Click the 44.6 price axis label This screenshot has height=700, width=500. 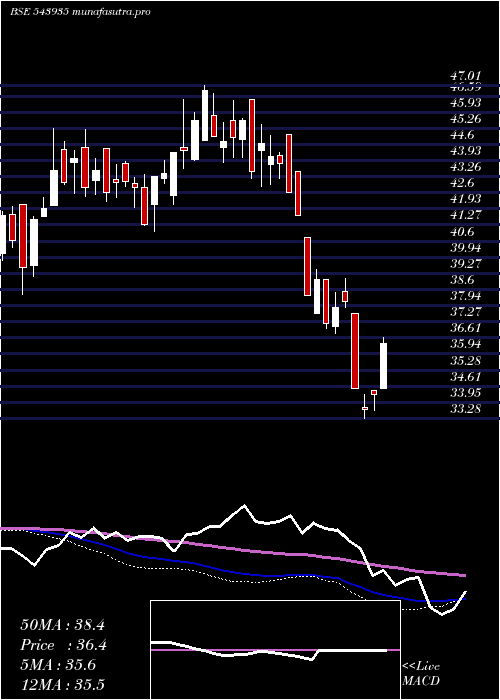click(462, 135)
